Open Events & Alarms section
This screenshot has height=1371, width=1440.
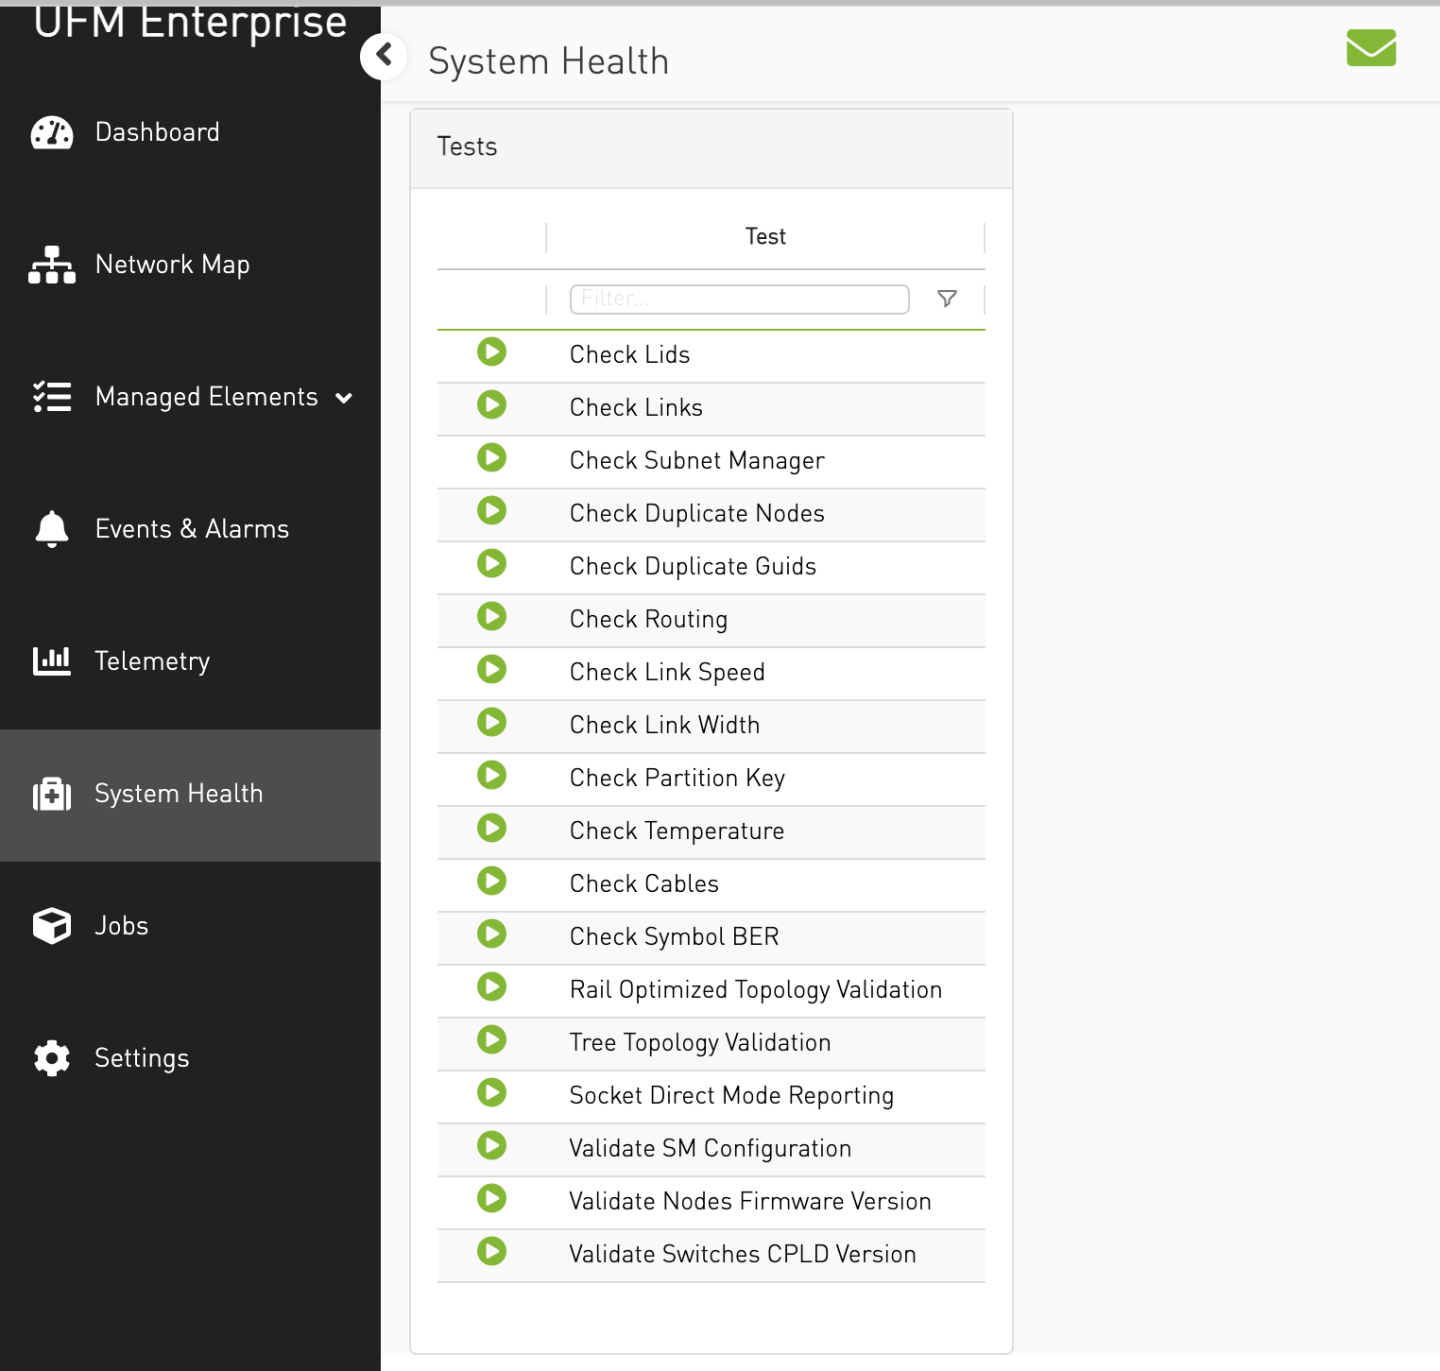pos(191,529)
